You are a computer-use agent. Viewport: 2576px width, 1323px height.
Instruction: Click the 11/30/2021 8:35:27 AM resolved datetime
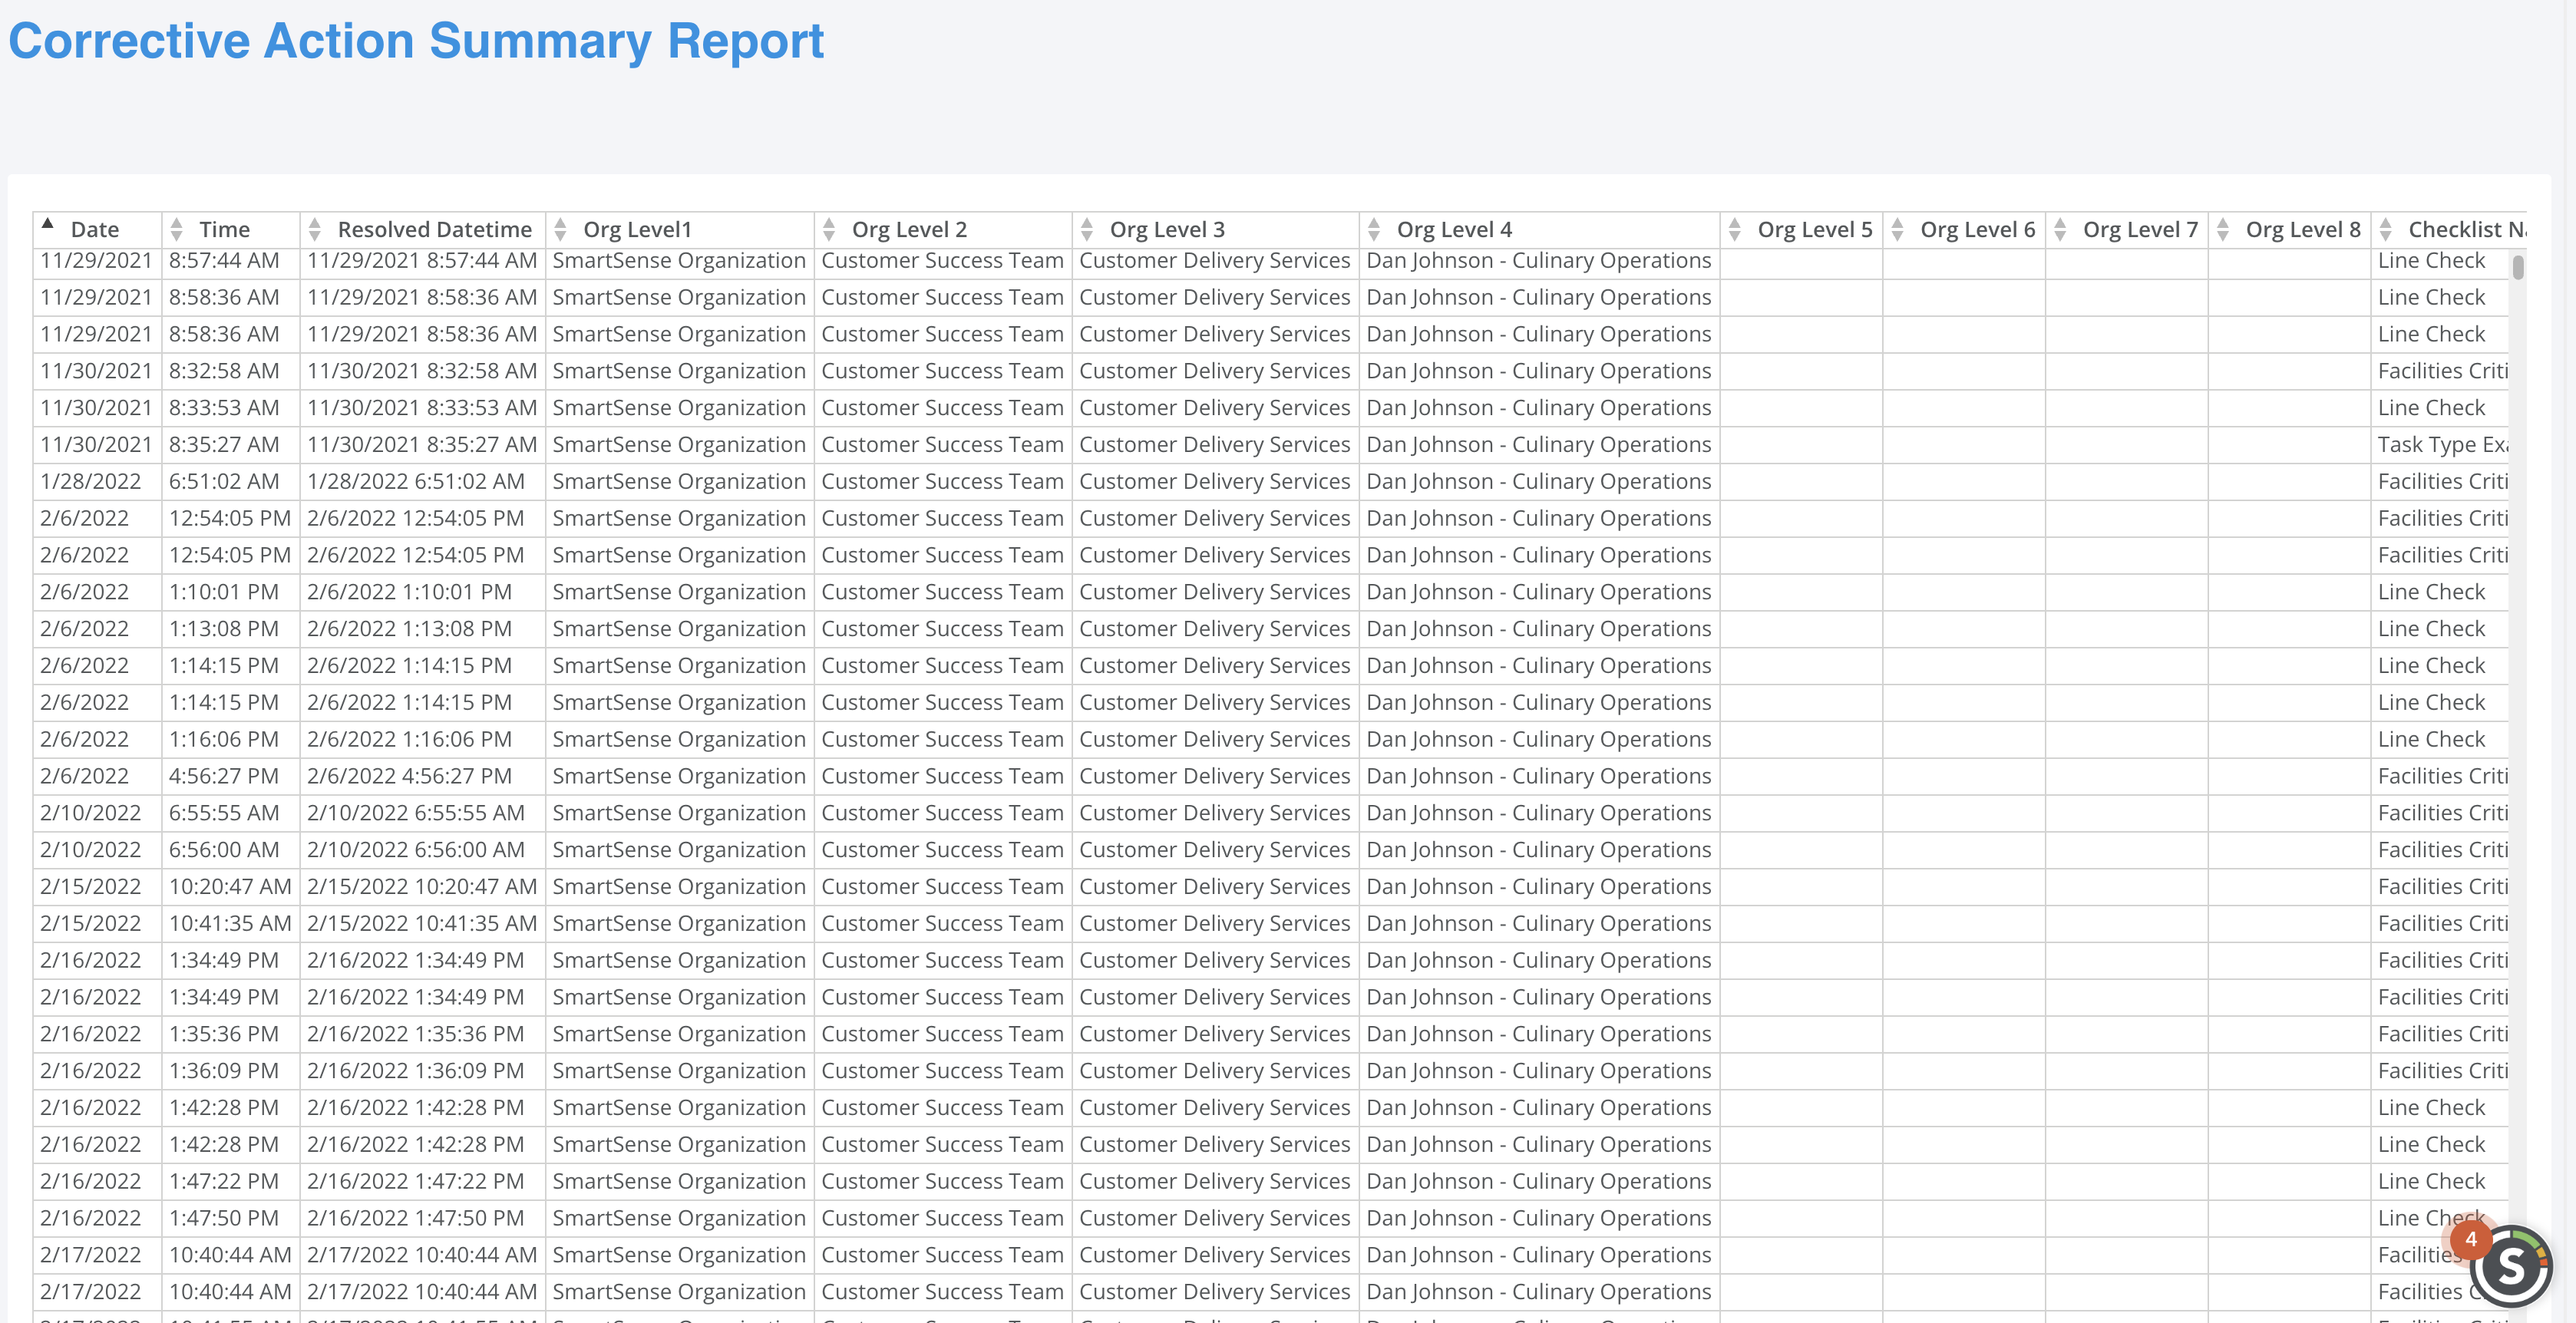422,445
